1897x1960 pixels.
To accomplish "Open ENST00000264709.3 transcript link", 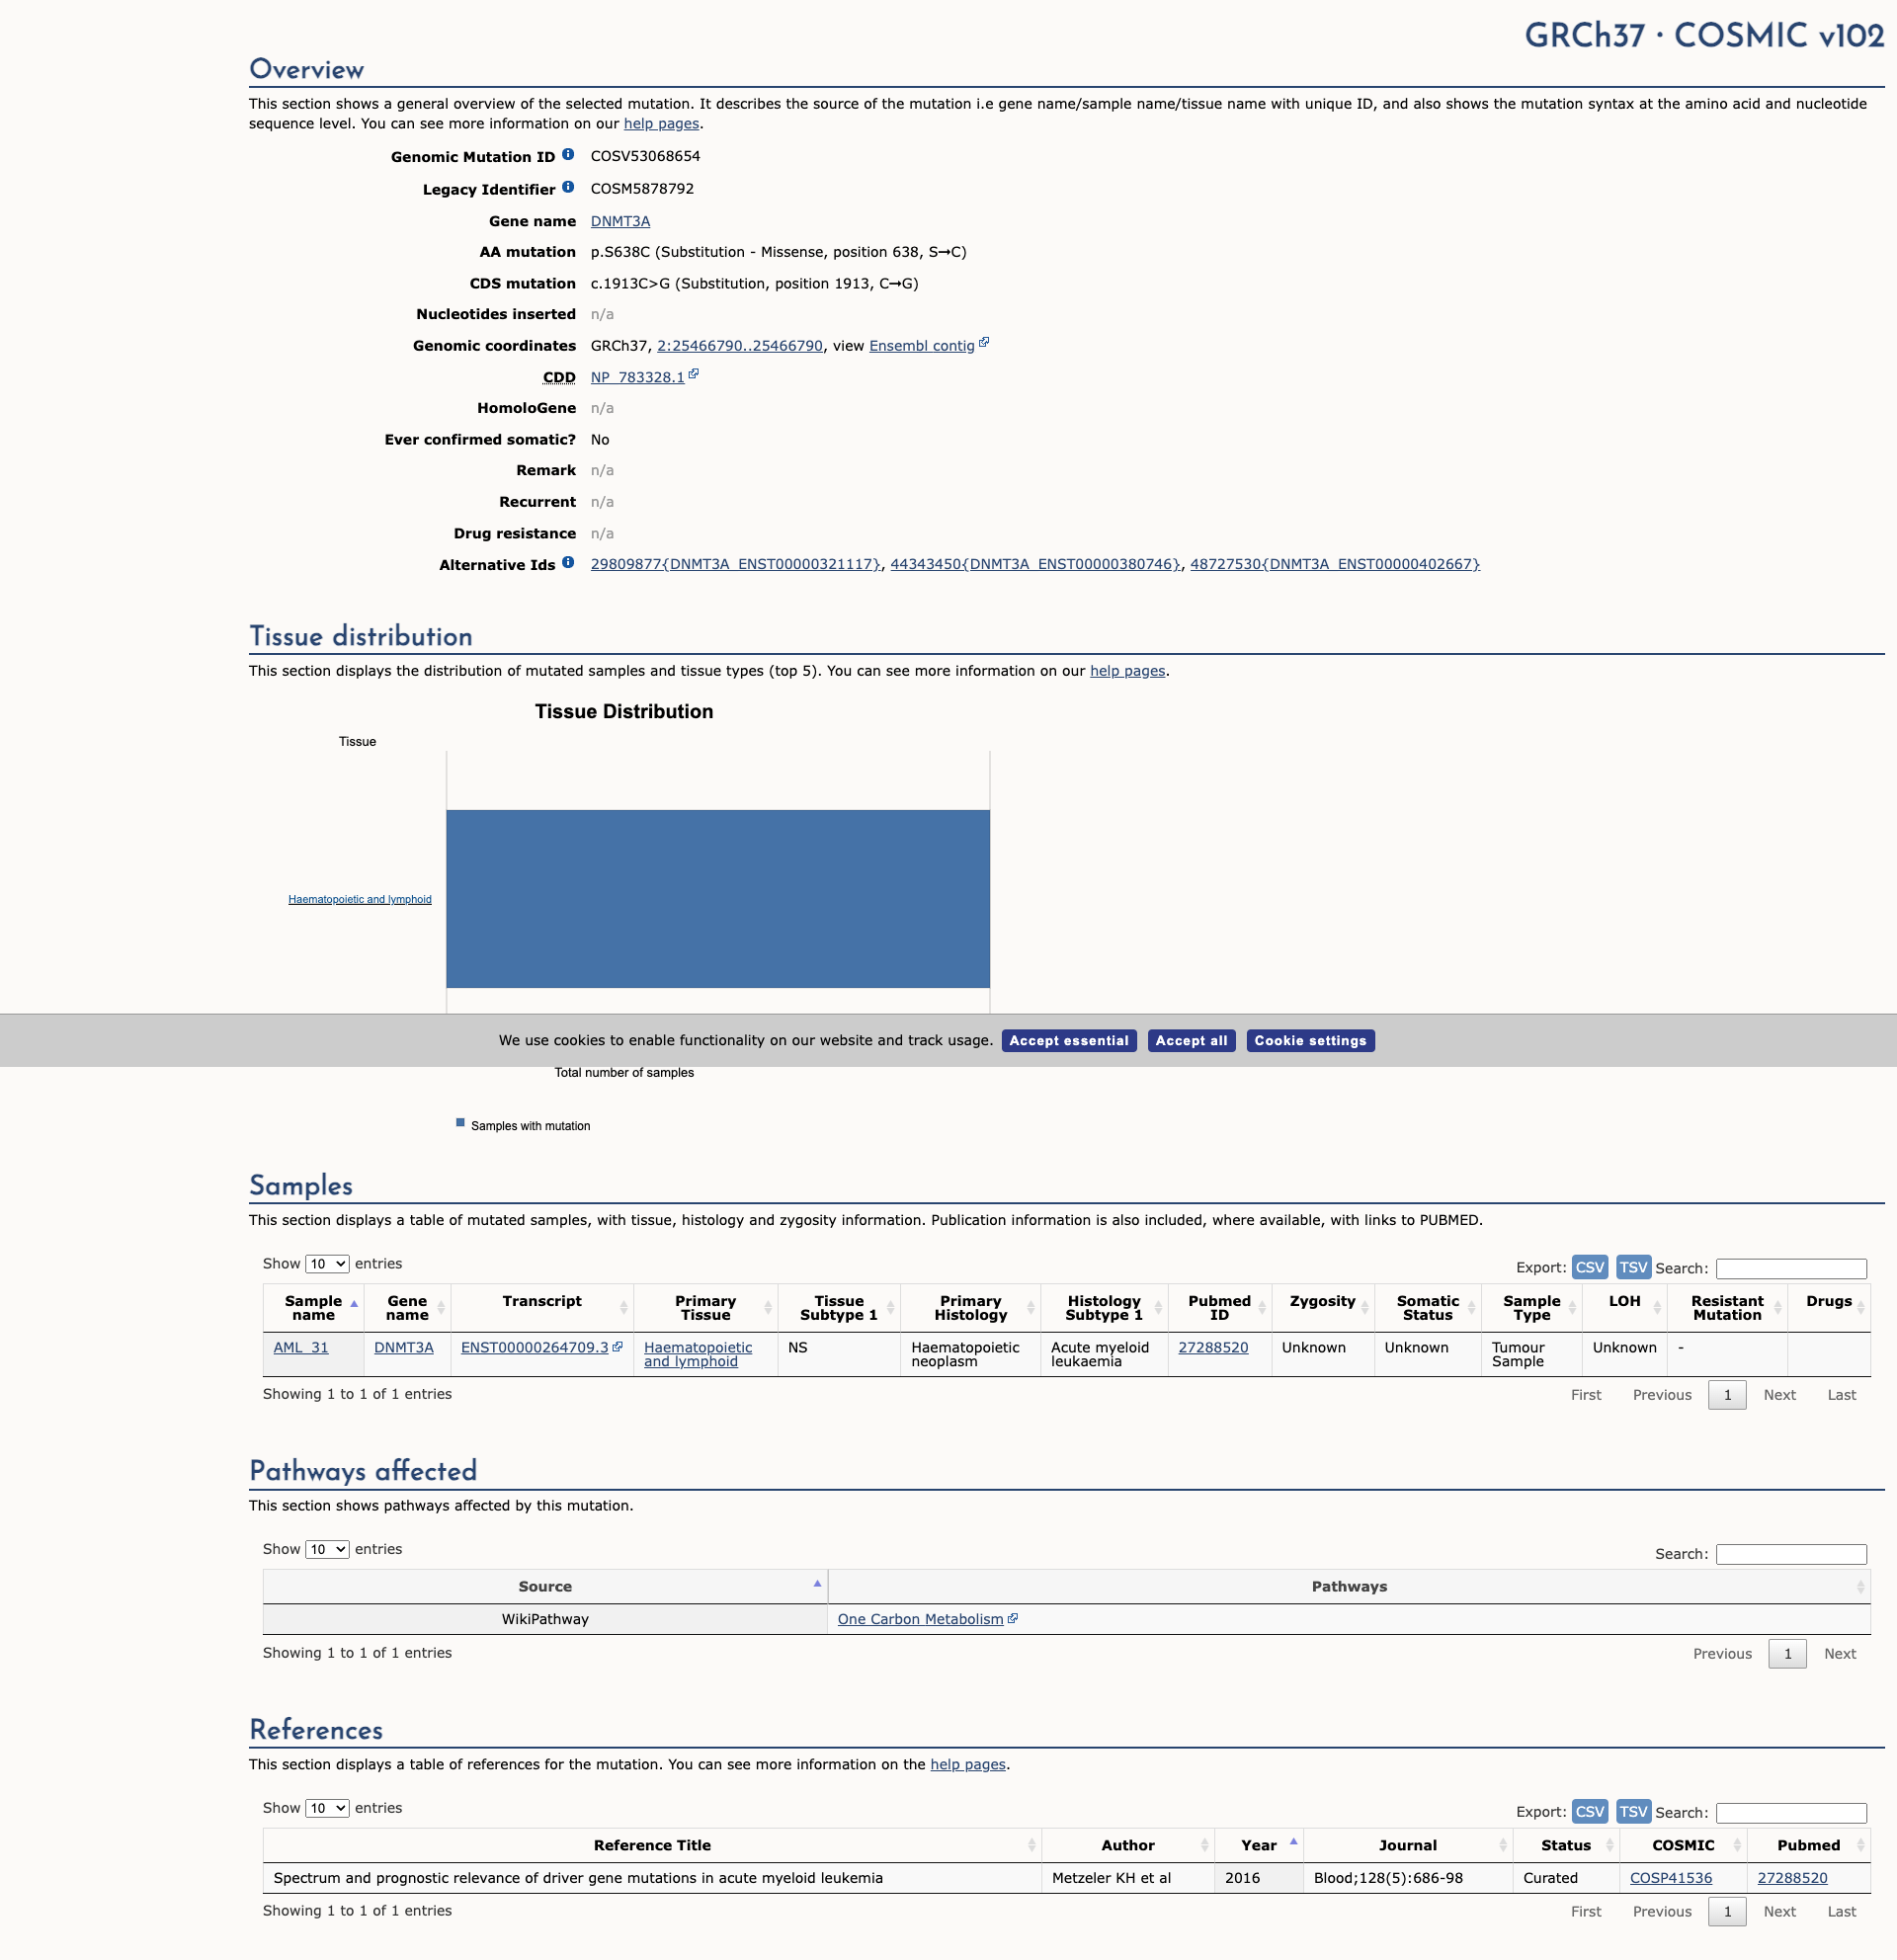I will [535, 1347].
